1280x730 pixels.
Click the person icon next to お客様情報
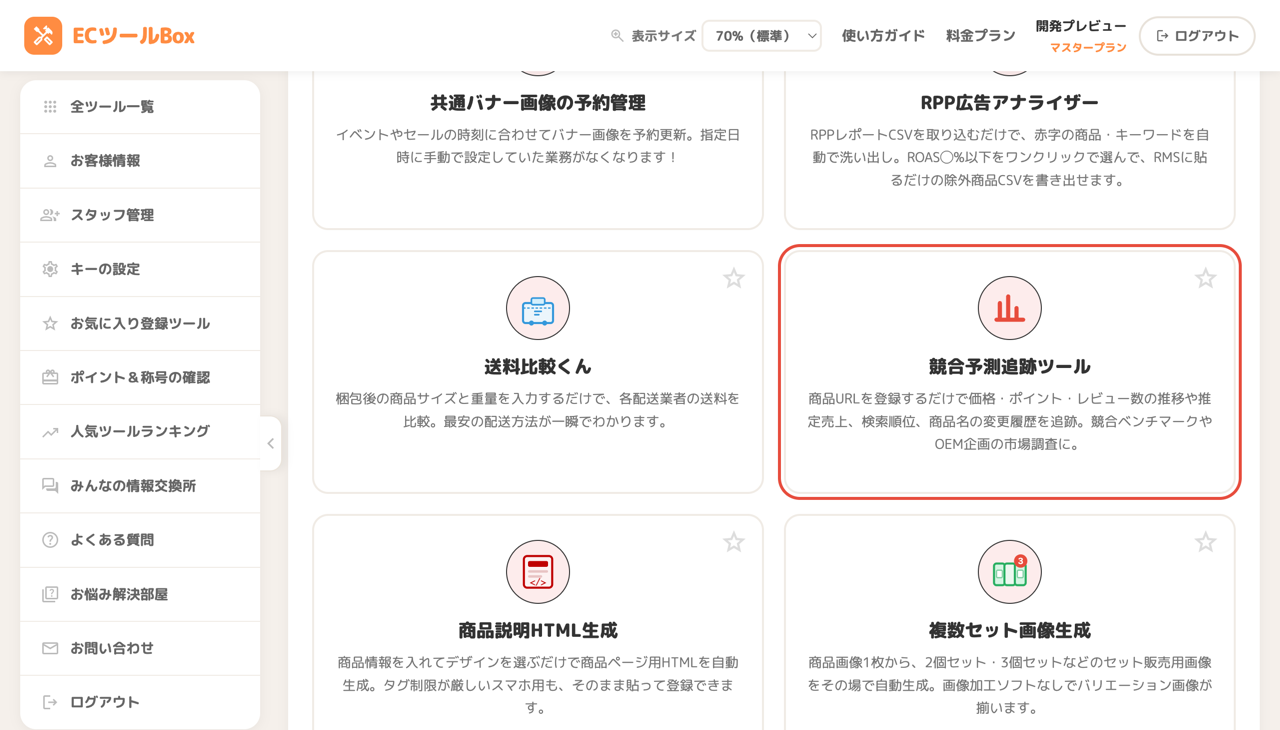(x=50, y=161)
